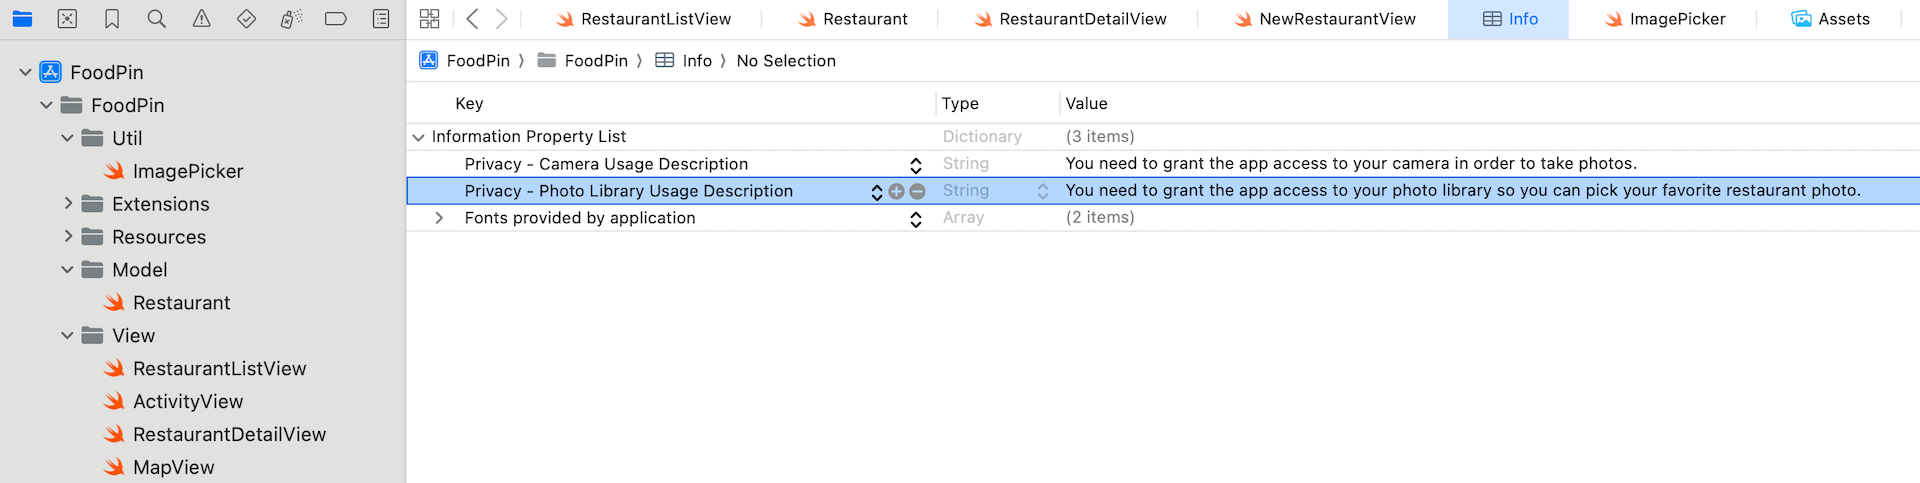Screen dimensions: 1920x483
Task: Open the Project navigator folder icon
Action: (x=22, y=19)
